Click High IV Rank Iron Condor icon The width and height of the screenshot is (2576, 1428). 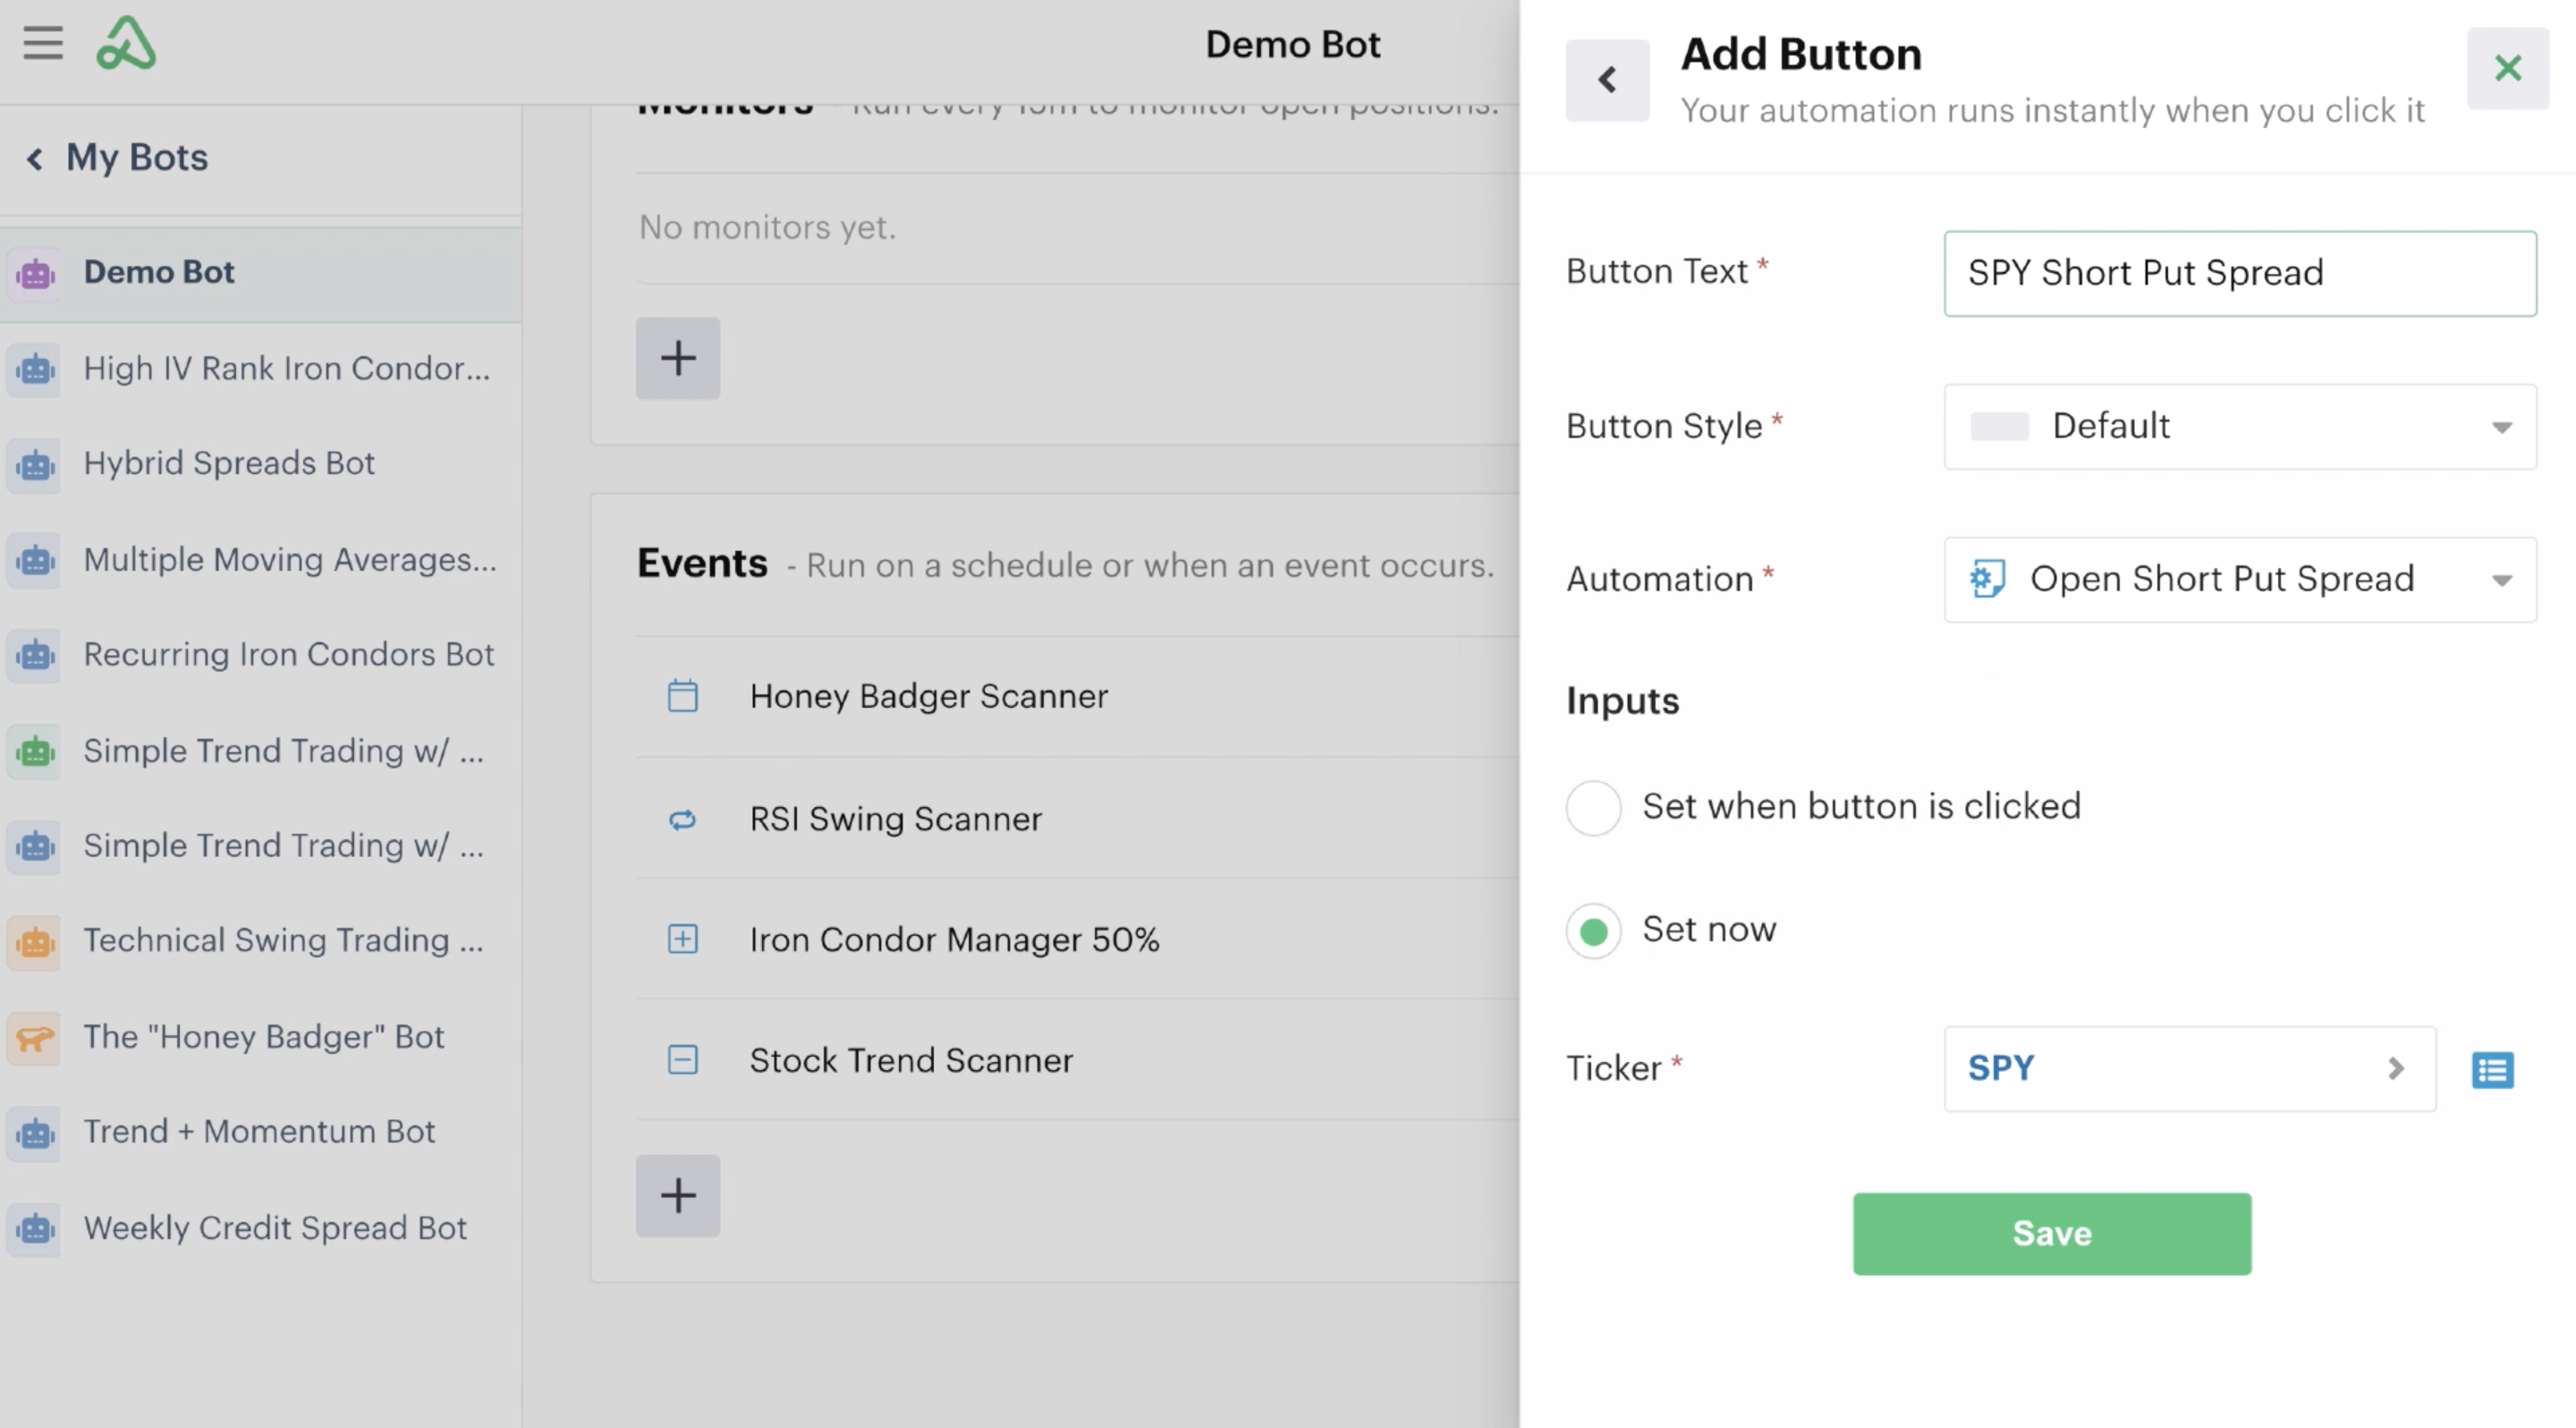point(35,370)
